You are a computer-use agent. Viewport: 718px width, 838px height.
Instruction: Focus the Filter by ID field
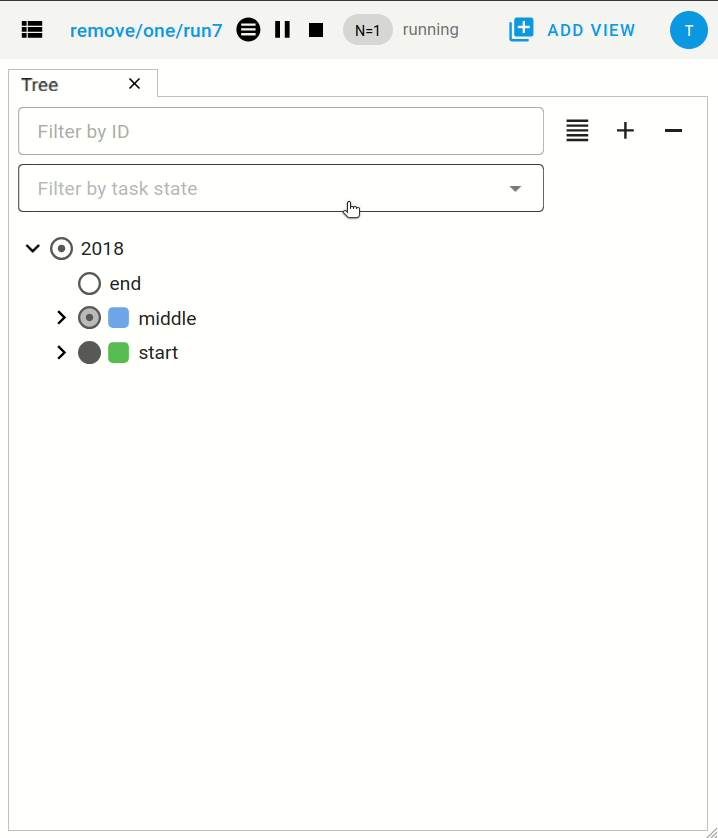(x=281, y=131)
